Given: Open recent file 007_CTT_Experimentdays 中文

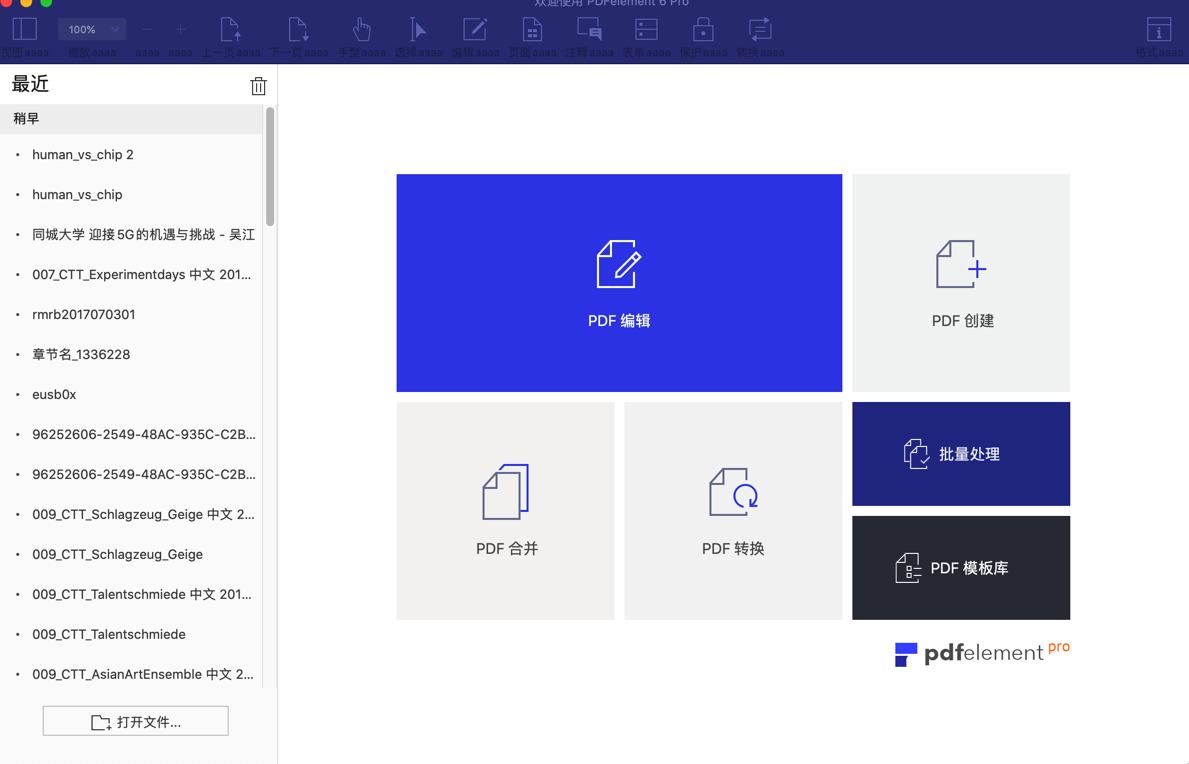Looking at the screenshot, I should click(x=131, y=274).
